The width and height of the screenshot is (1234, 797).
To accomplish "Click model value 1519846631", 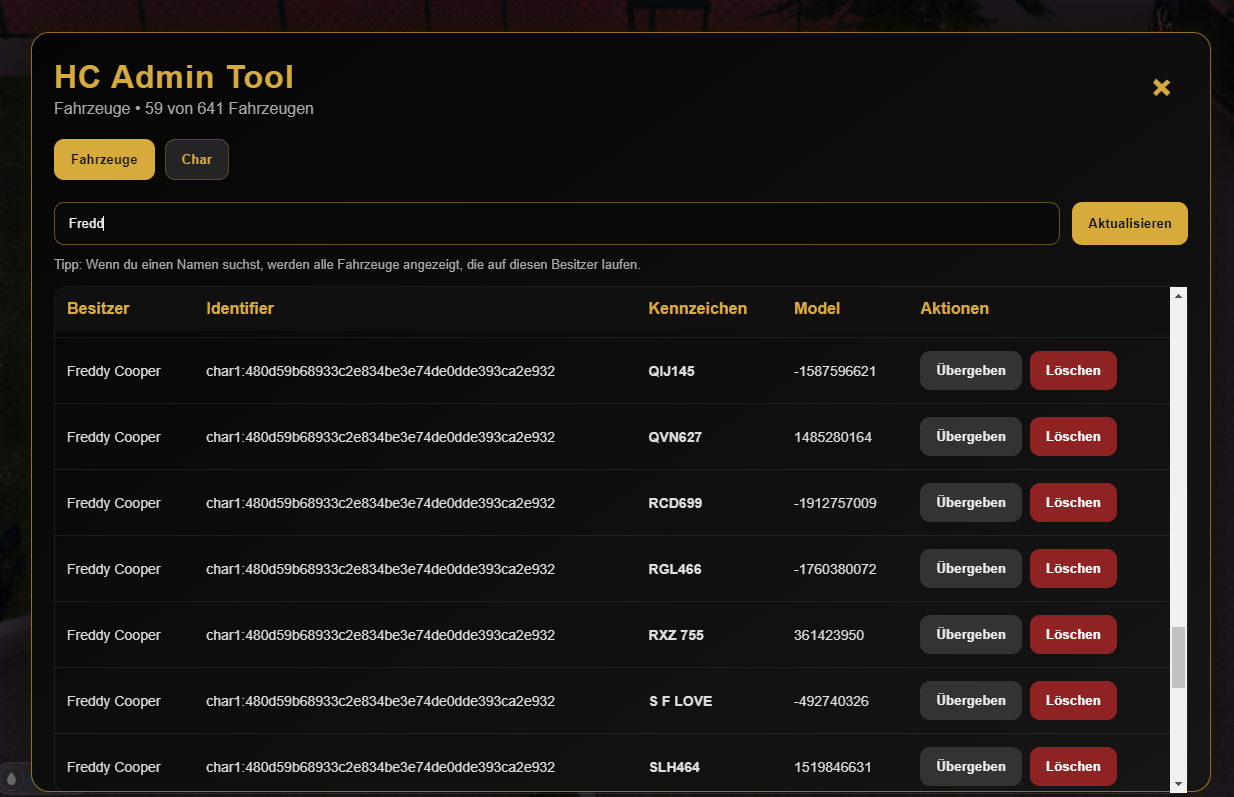I will 833,767.
